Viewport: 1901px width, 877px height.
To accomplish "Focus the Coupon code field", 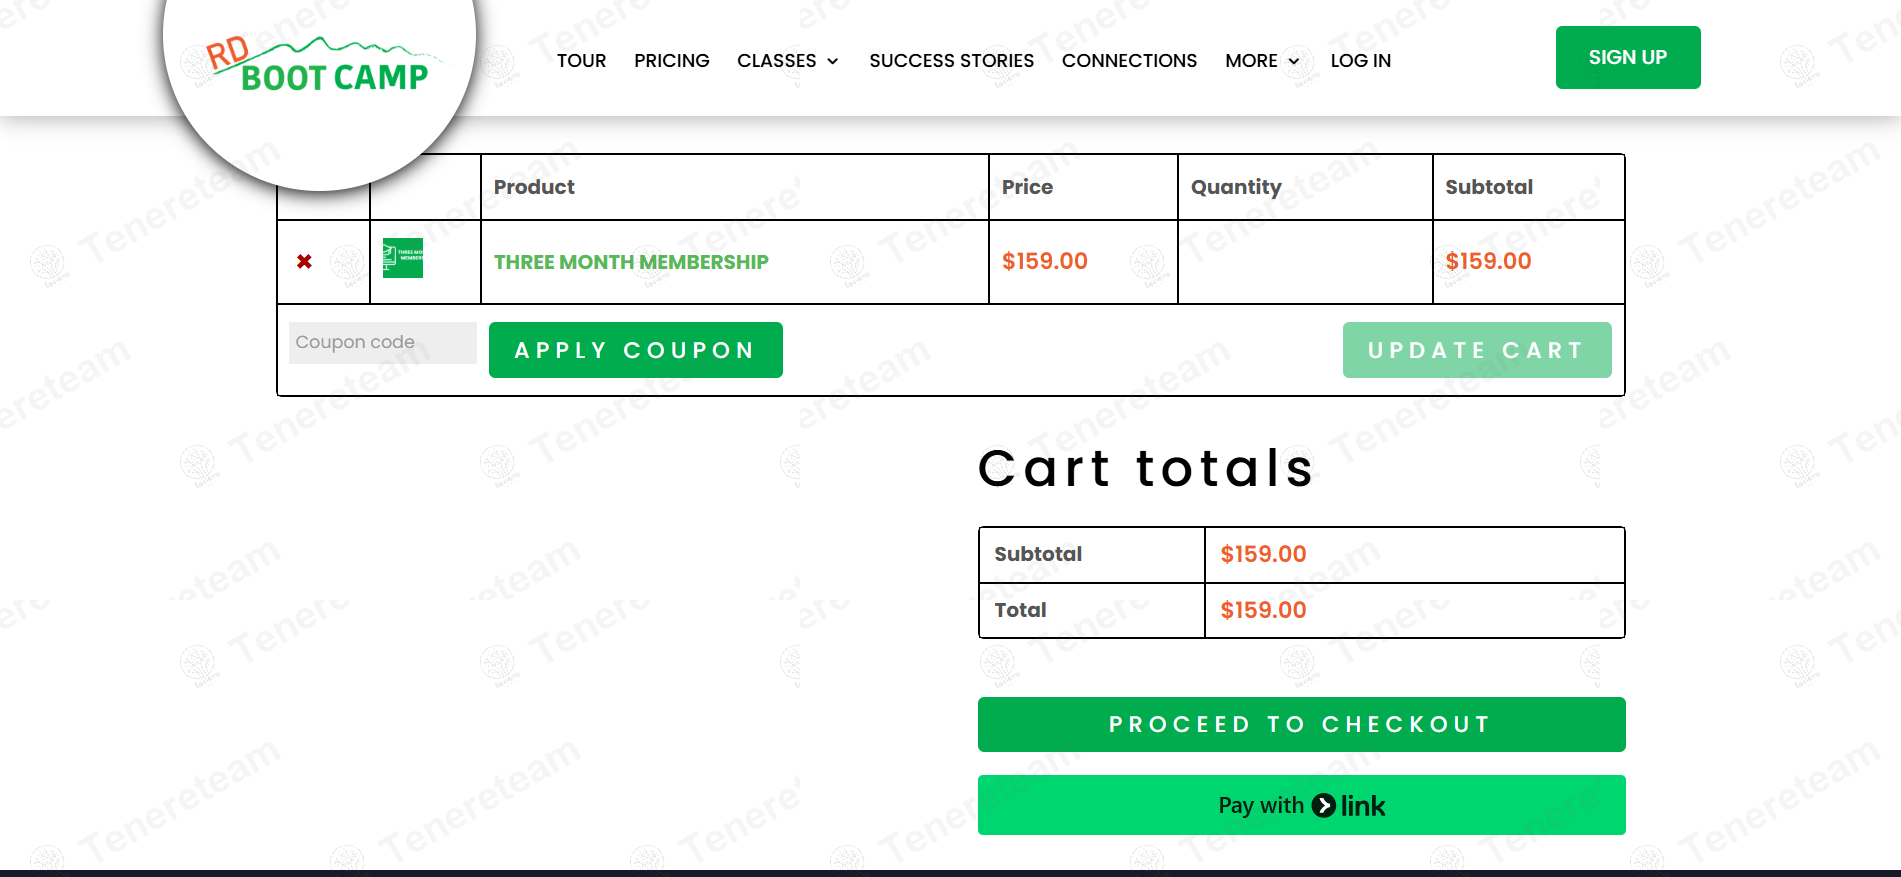I will [x=382, y=342].
